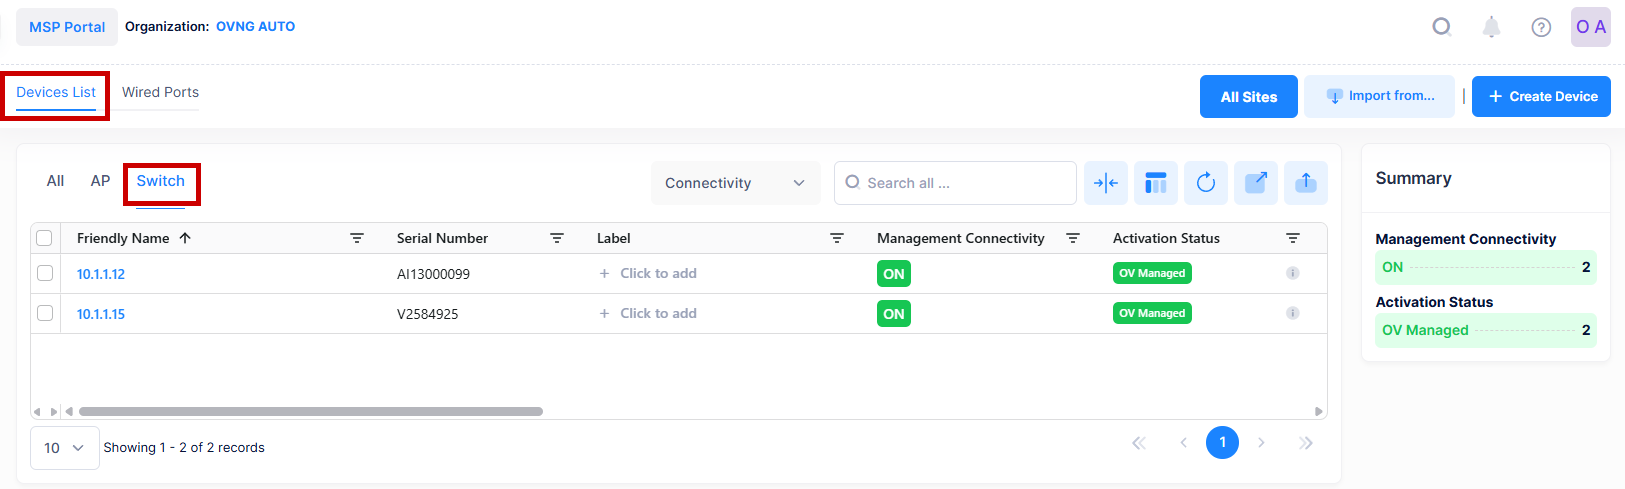Viewport: 1625px width, 489px height.
Task: Refresh the devices table
Action: [1205, 183]
